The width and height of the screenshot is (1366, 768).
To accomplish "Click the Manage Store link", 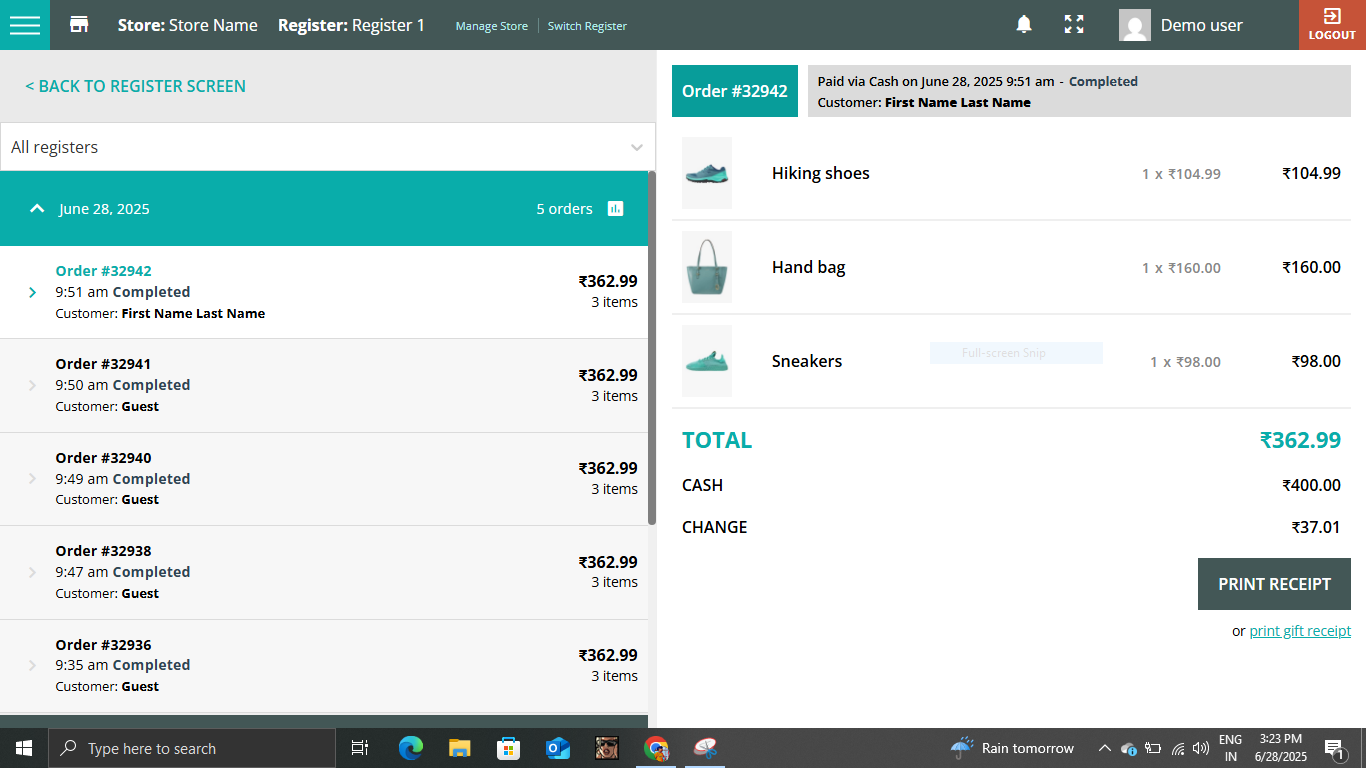I will (491, 26).
